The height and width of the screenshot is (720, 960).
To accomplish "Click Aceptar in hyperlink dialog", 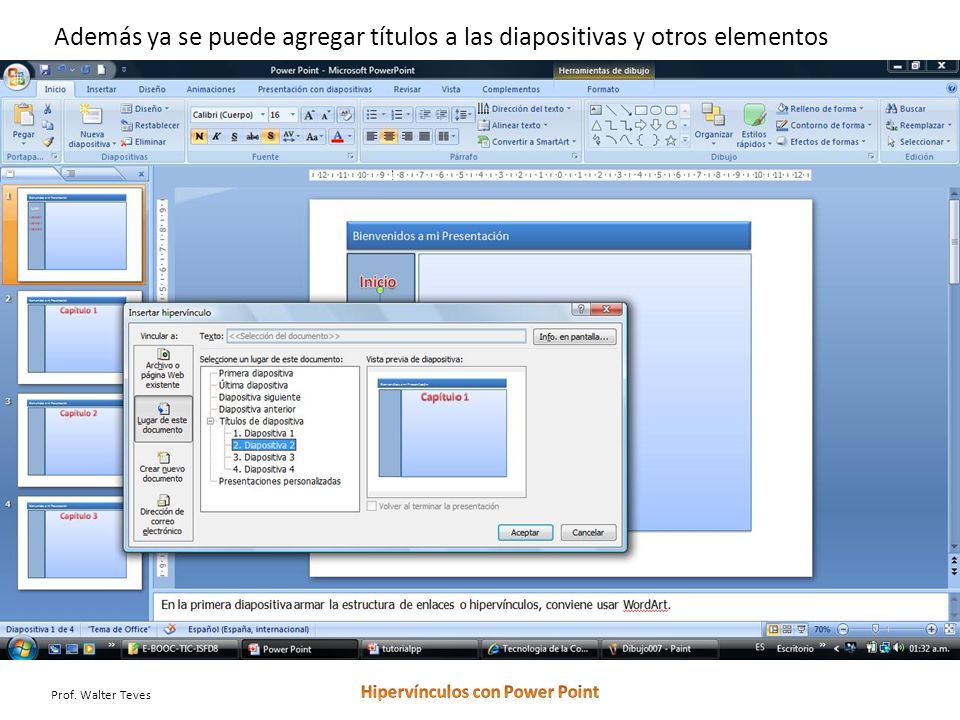I will (525, 533).
